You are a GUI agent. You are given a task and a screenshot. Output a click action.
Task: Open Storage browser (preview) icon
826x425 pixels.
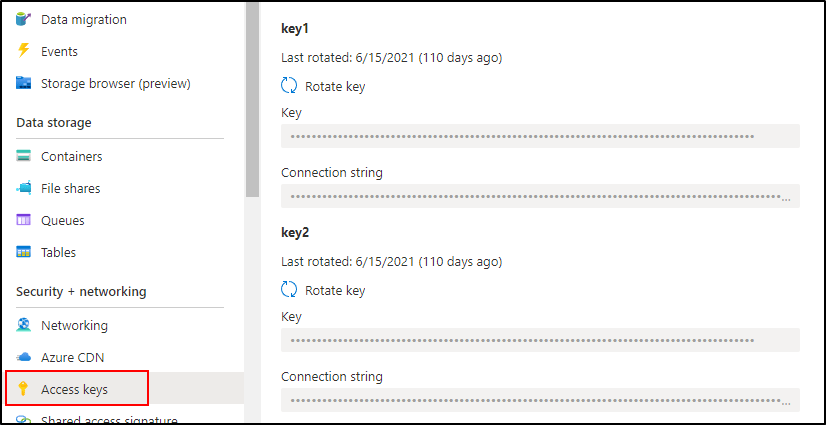24,83
